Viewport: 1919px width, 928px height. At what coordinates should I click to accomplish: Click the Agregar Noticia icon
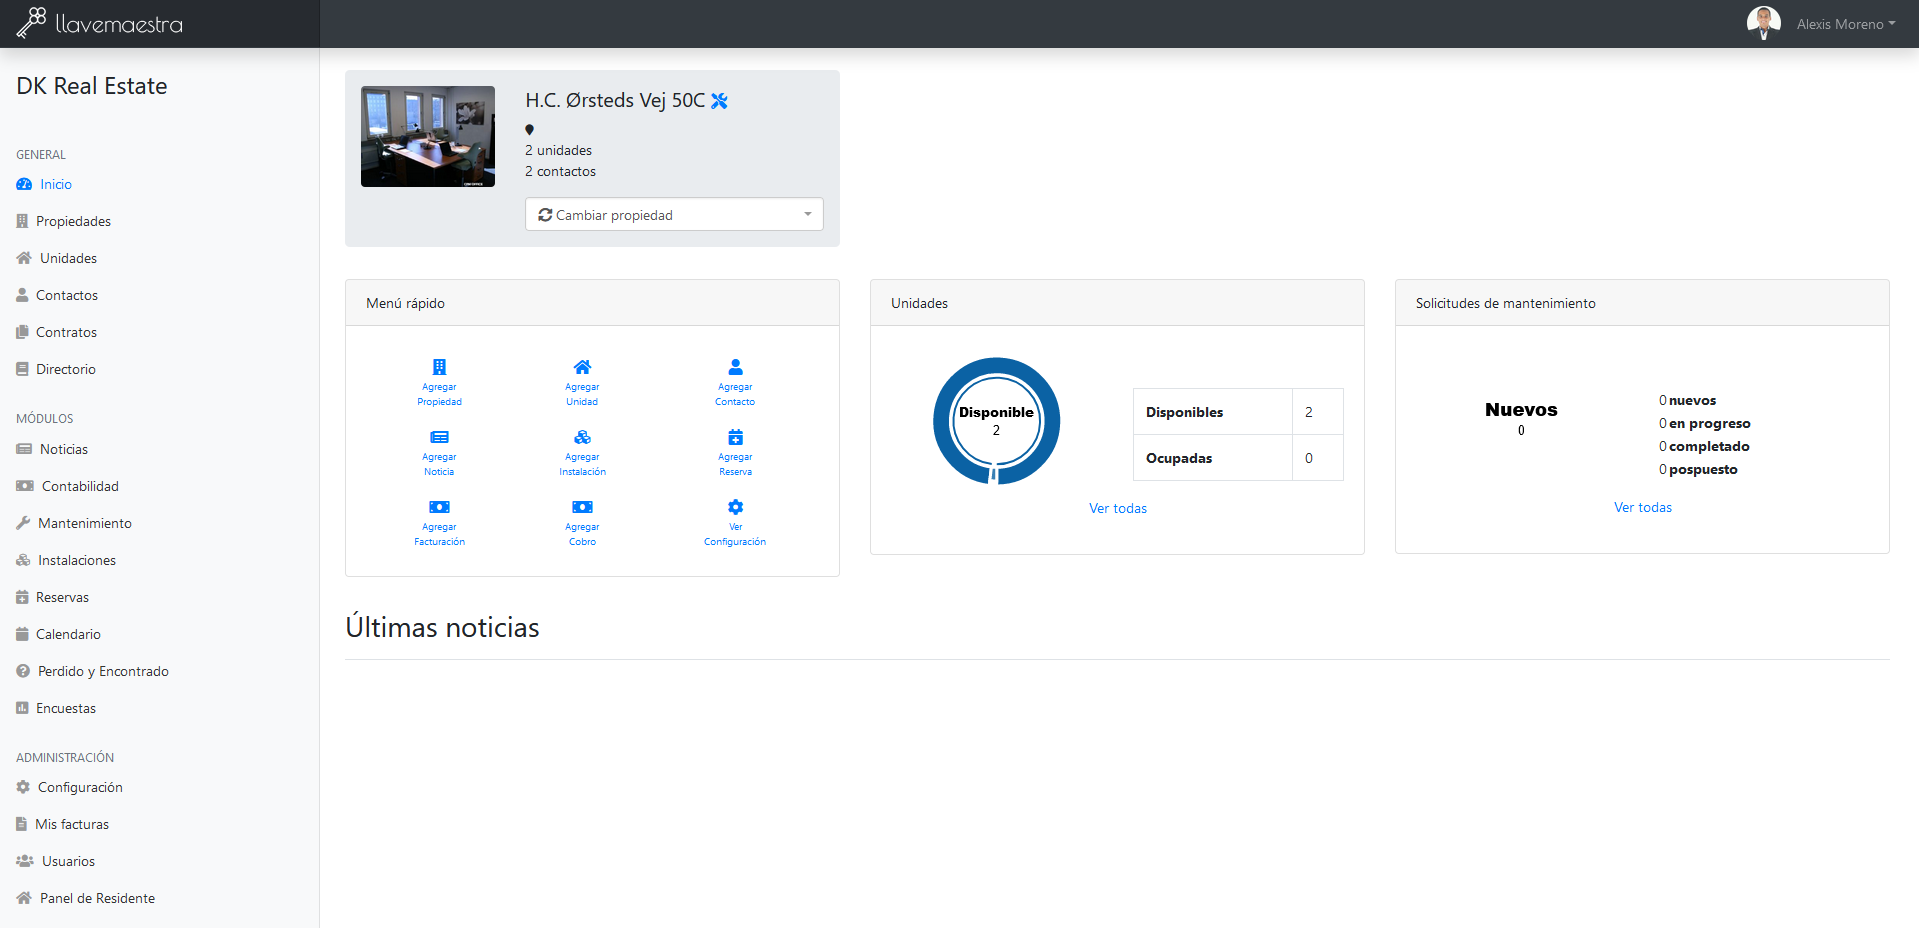coord(439,437)
